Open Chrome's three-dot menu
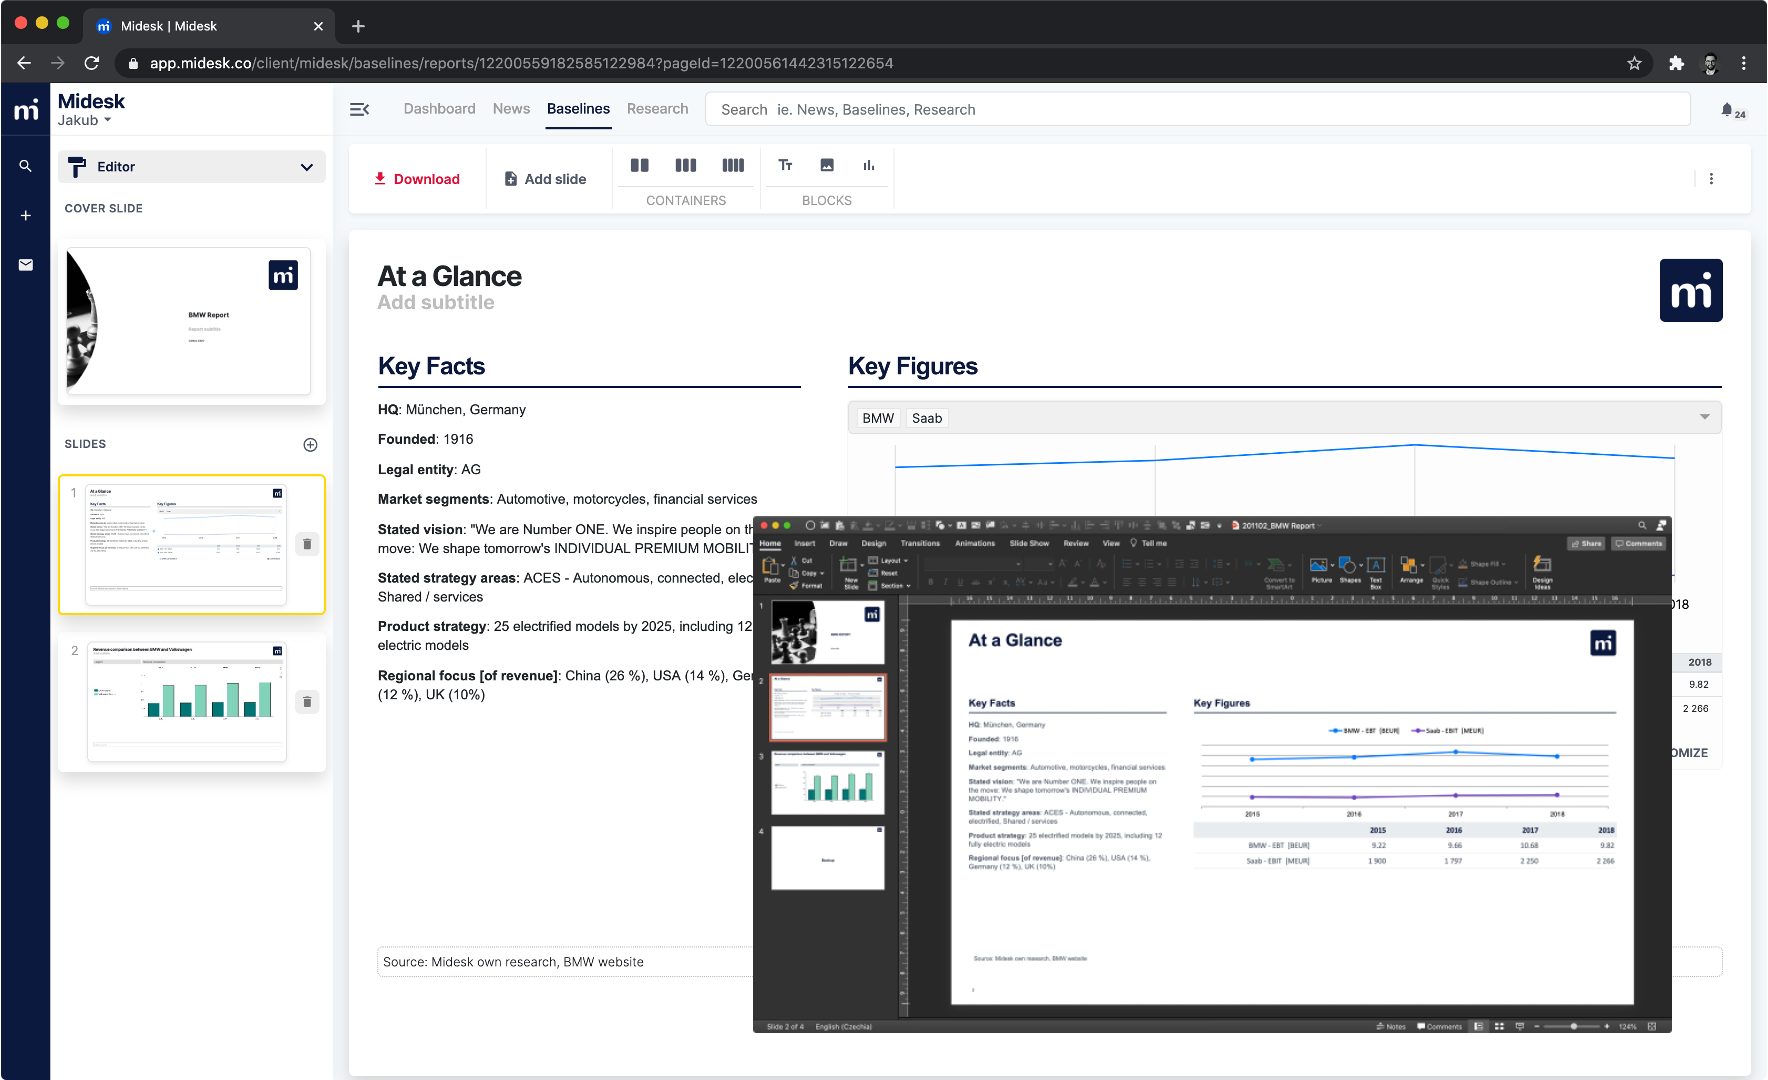This screenshot has width=1768, height=1080. click(1744, 63)
